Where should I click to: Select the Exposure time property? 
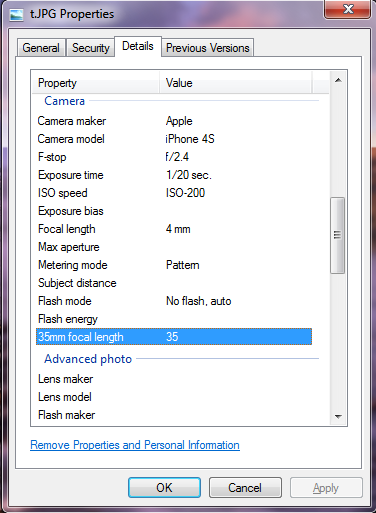pos(71,175)
